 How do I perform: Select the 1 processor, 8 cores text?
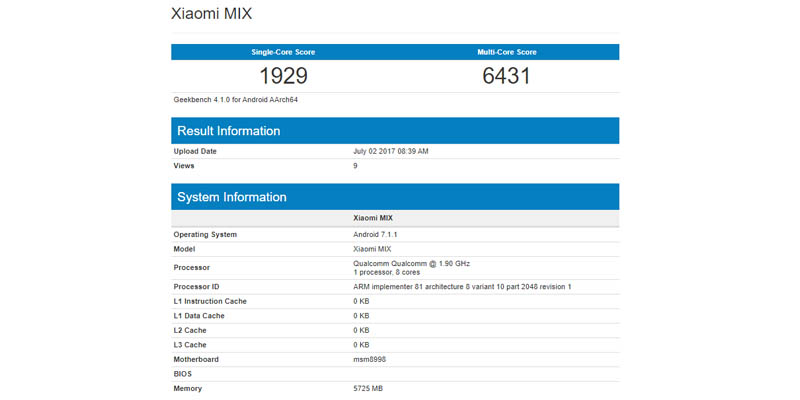click(x=387, y=272)
